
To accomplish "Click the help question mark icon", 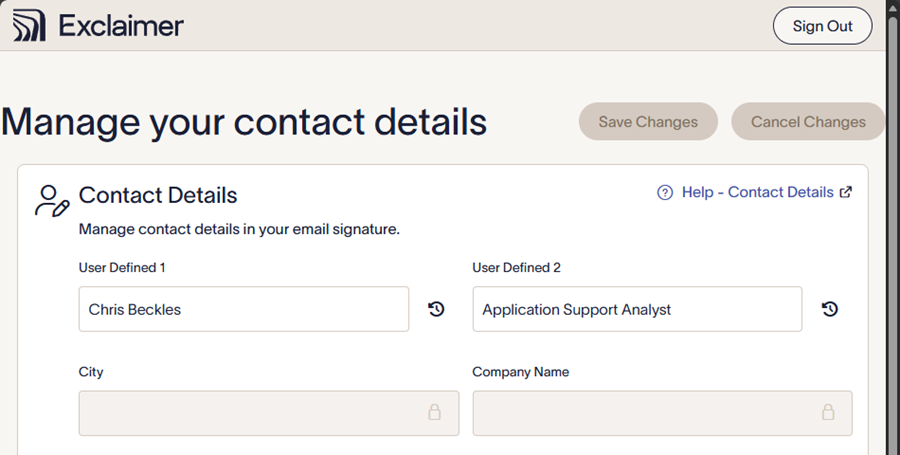I will pos(665,193).
